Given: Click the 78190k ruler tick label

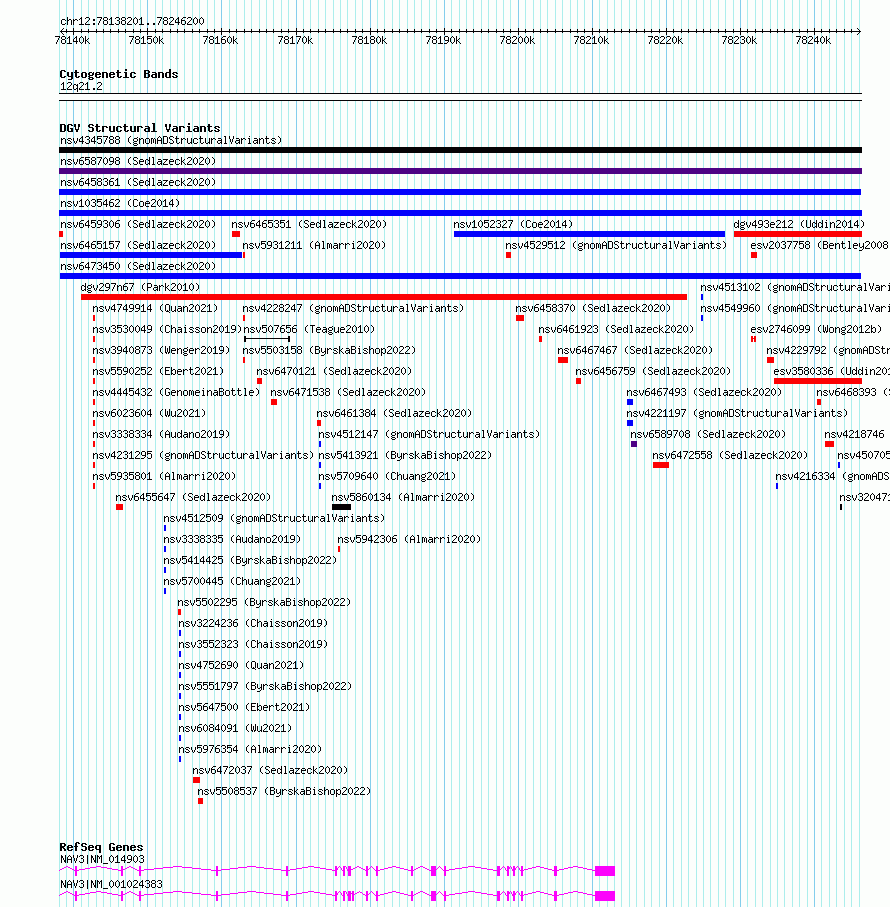Looking at the screenshot, I should point(443,40).
